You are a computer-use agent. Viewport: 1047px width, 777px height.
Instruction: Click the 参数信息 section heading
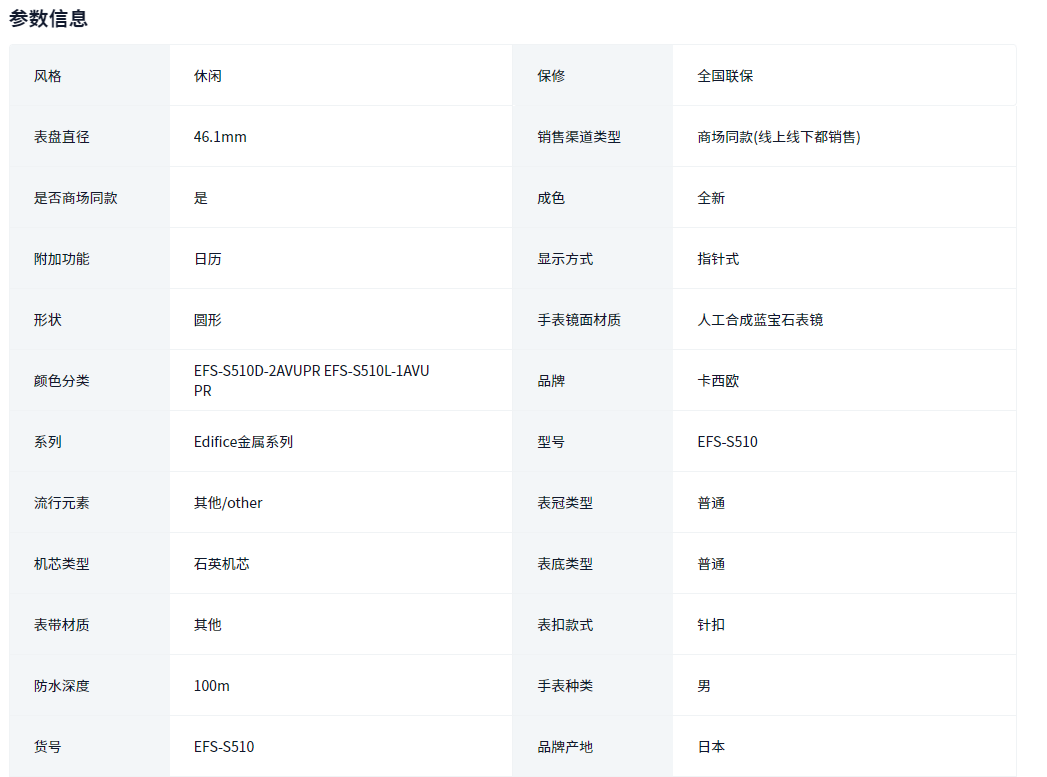pos(49,18)
